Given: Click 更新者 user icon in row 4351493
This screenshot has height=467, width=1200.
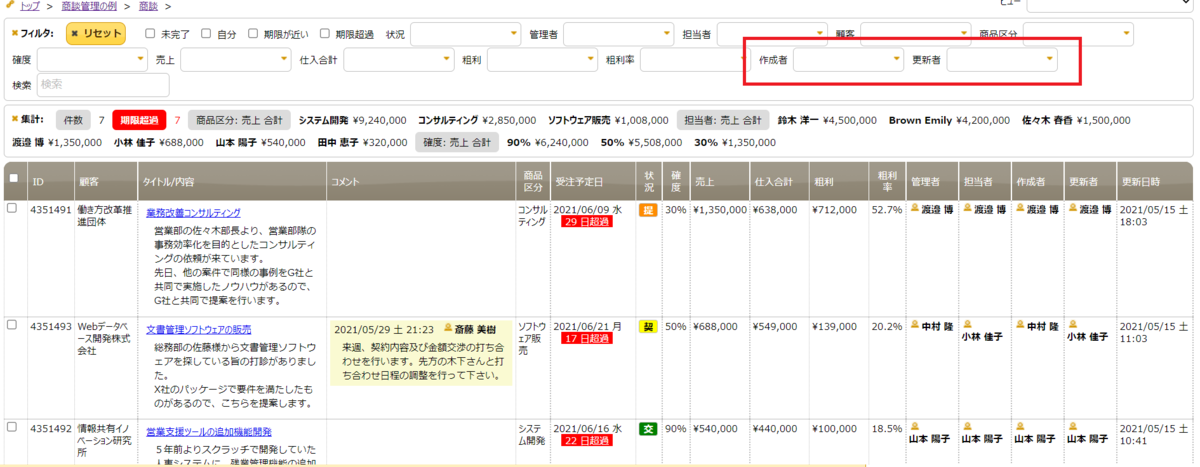Looking at the screenshot, I should click(1071, 325).
